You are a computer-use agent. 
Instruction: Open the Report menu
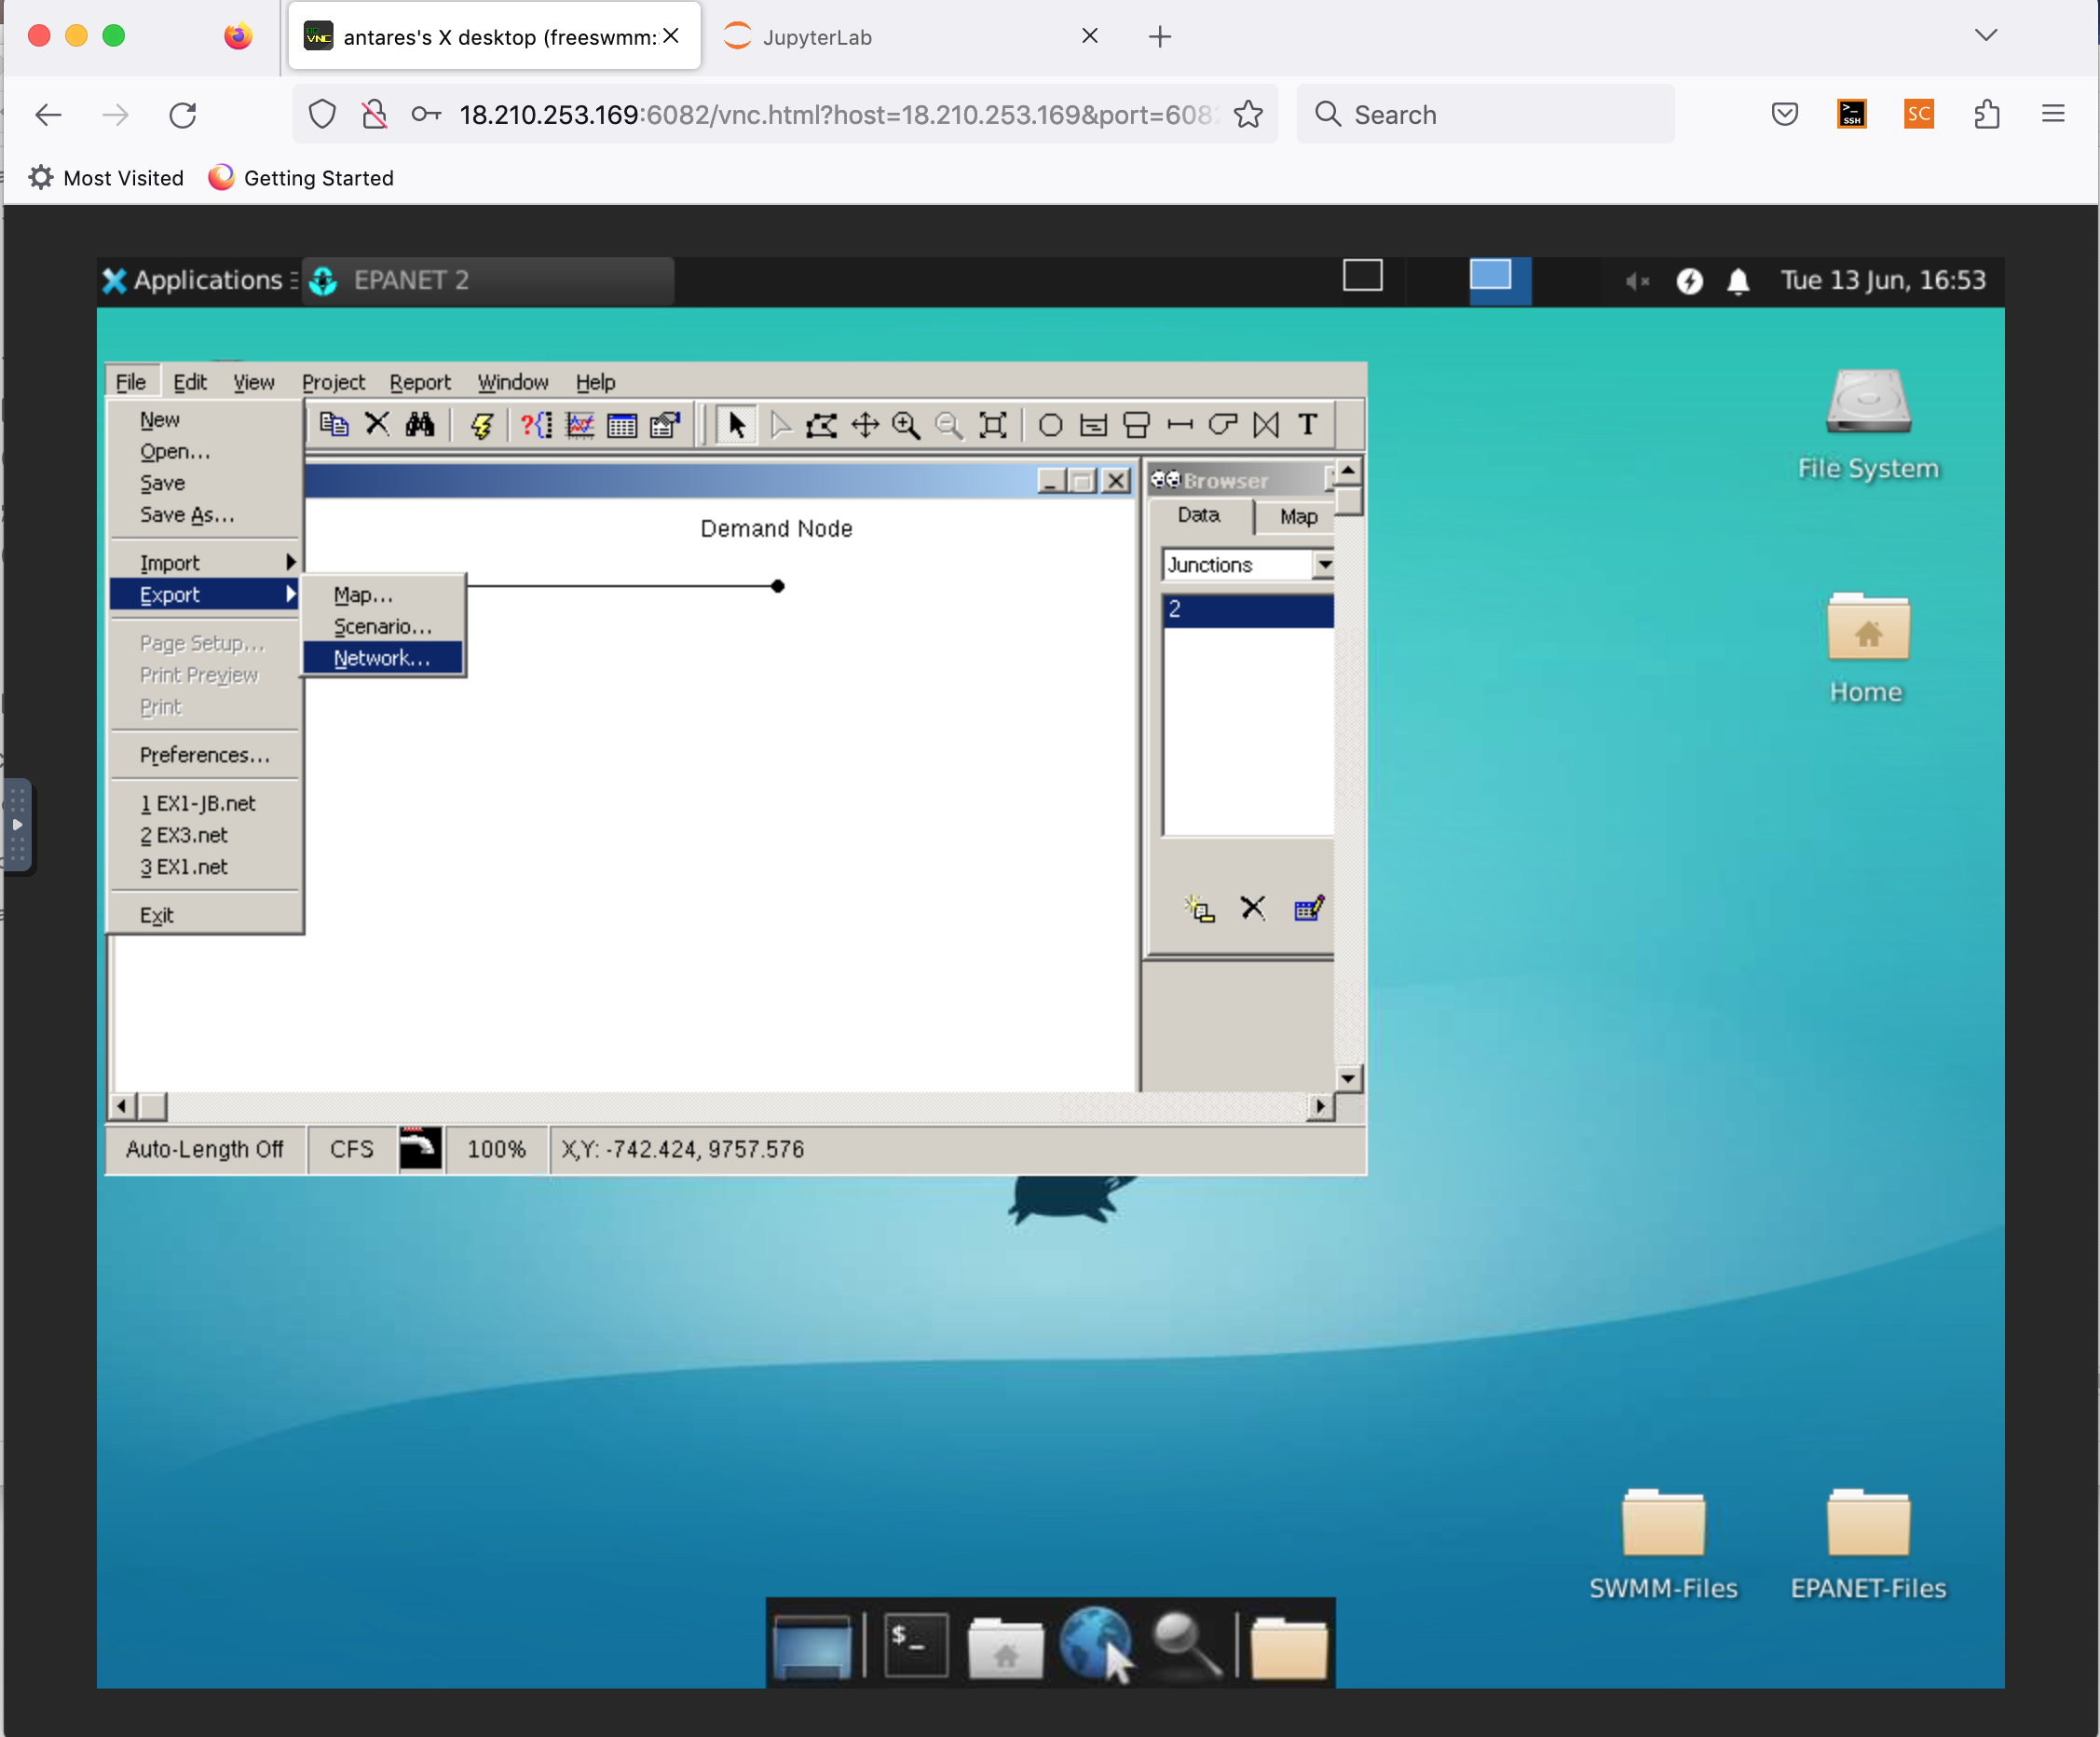pyautogui.click(x=420, y=382)
